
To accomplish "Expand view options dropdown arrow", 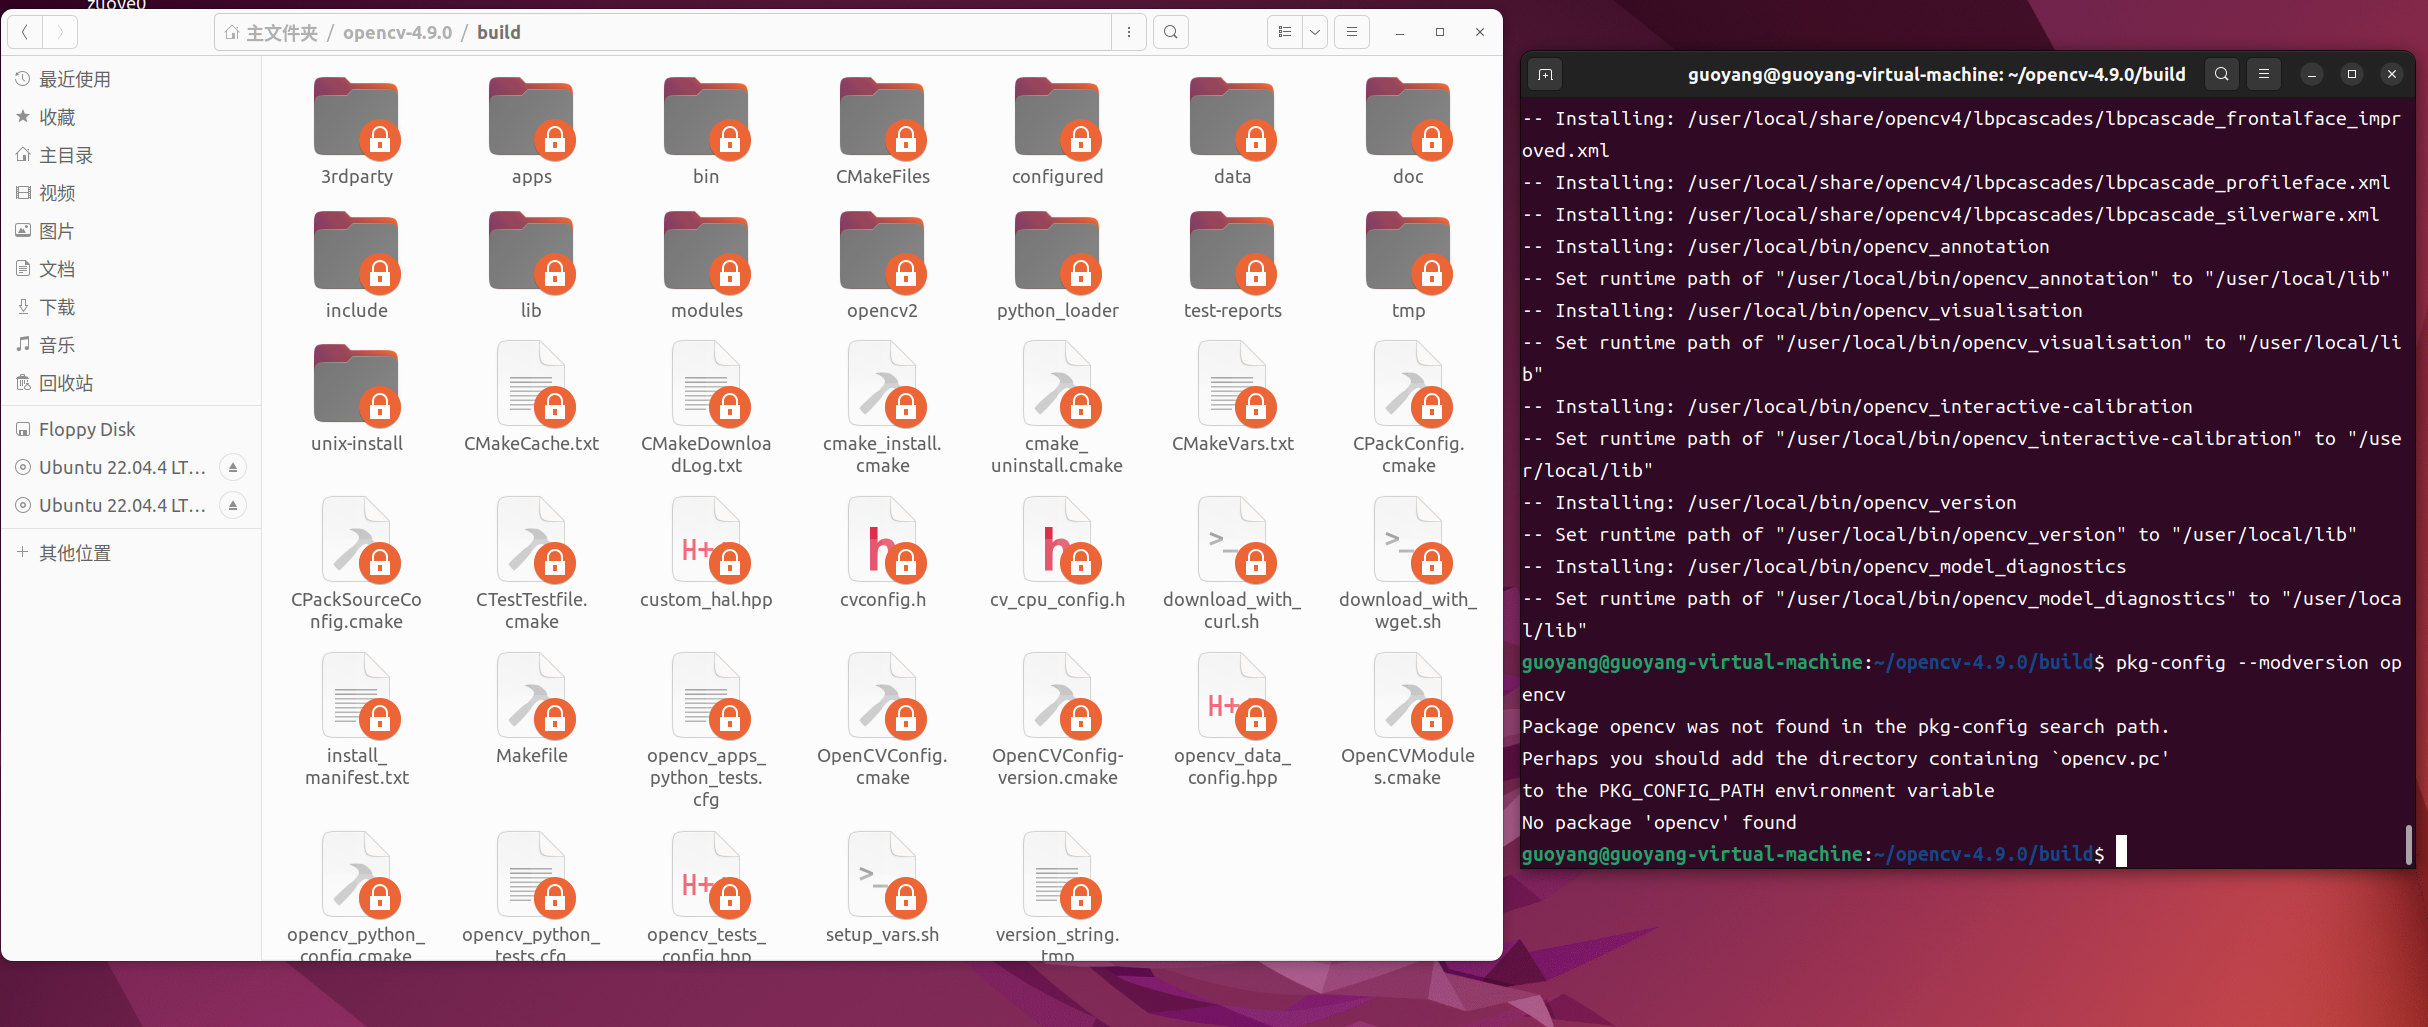I will point(1315,32).
